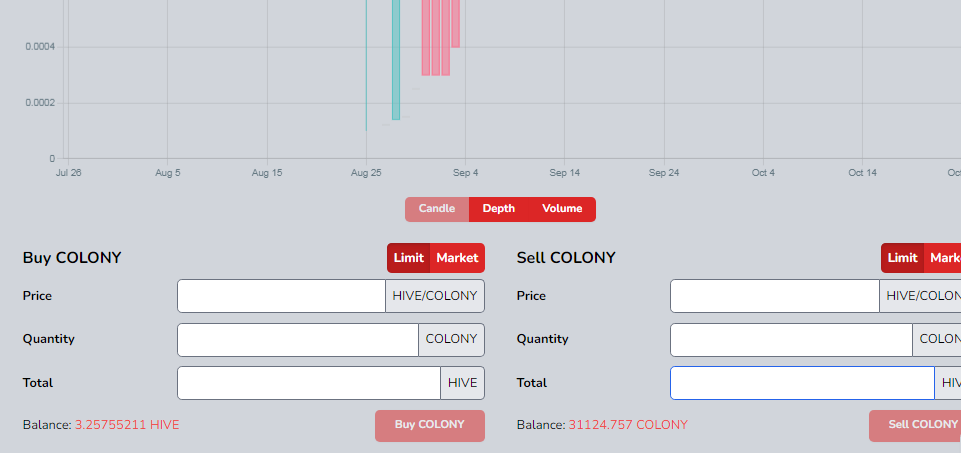Click the tall green candlestick bar on chart
This screenshot has width=961, height=453.
point(396,59)
